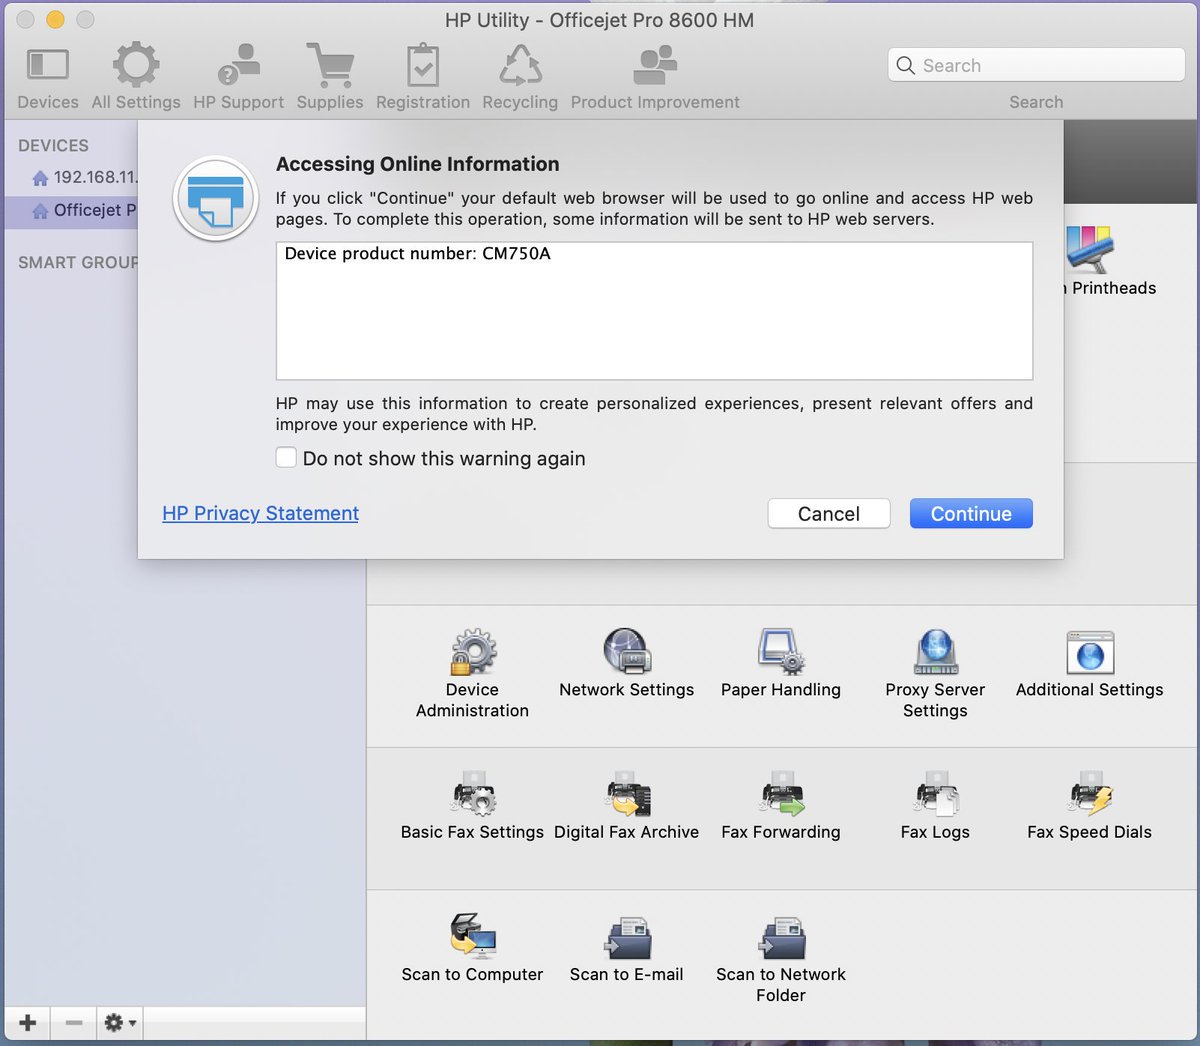The width and height of the screenshot is (1200, 1046).
Task: Click the Device product number info box
Action: [x=654, y=310]
